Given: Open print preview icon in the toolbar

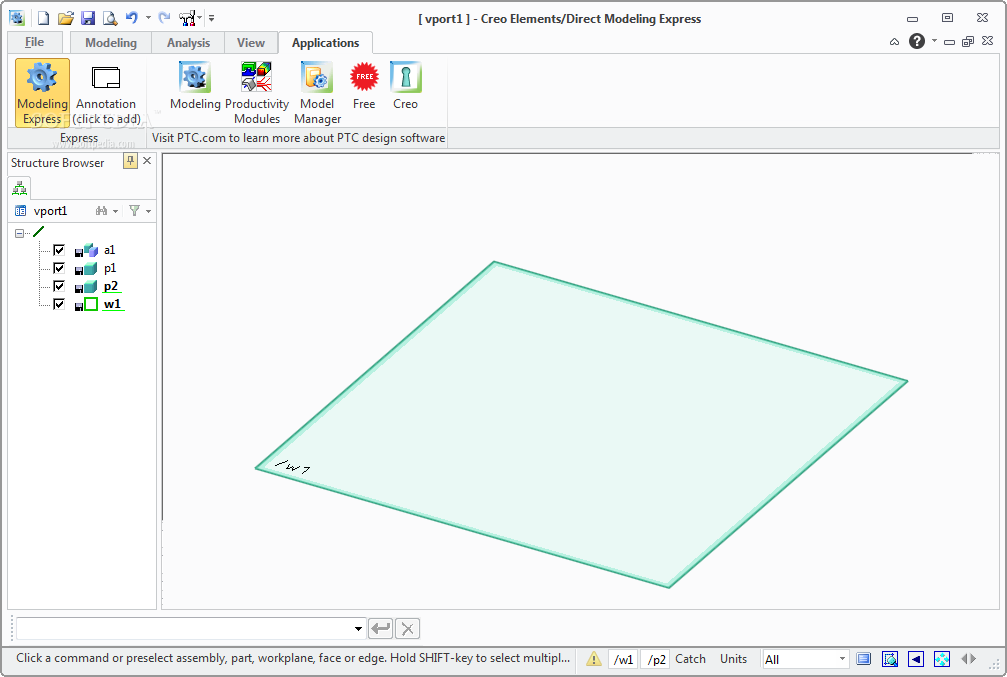Looking at the screenshot, I should [110, 18].
